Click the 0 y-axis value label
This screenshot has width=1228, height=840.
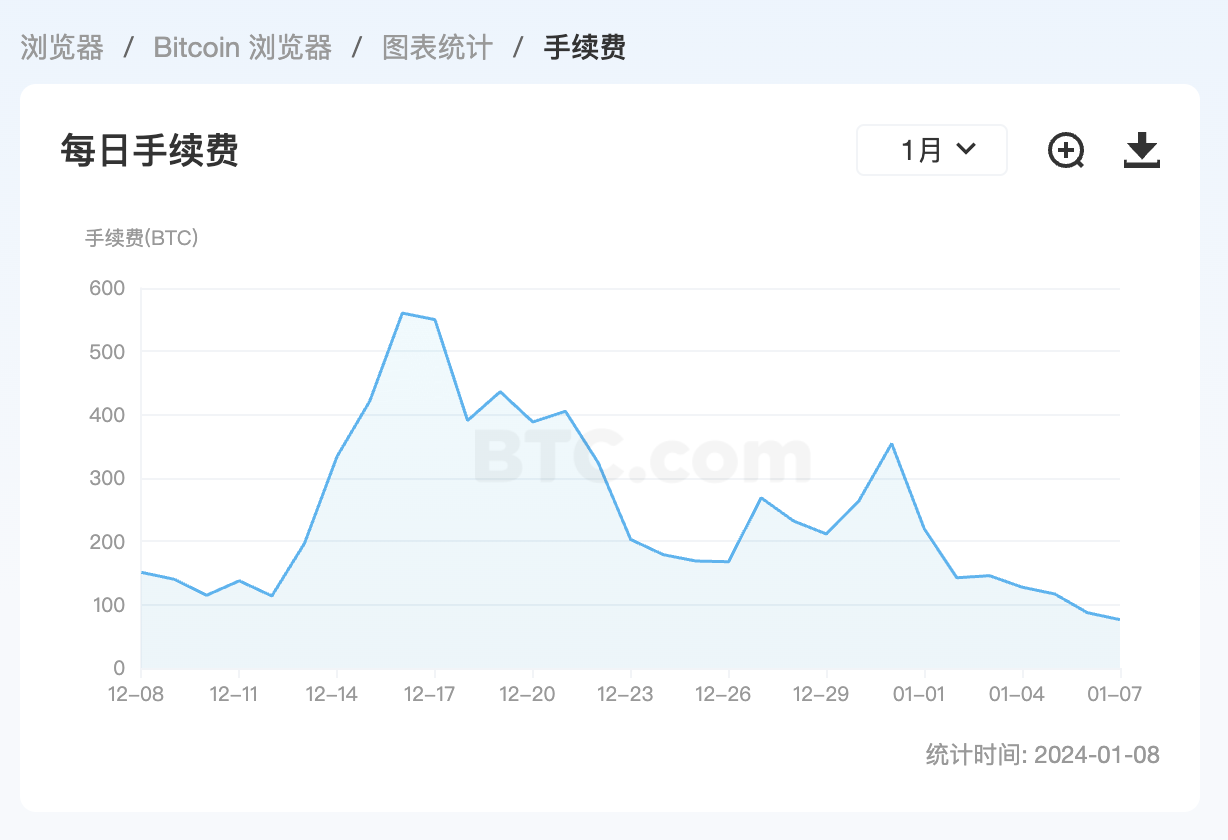[119, 668]
